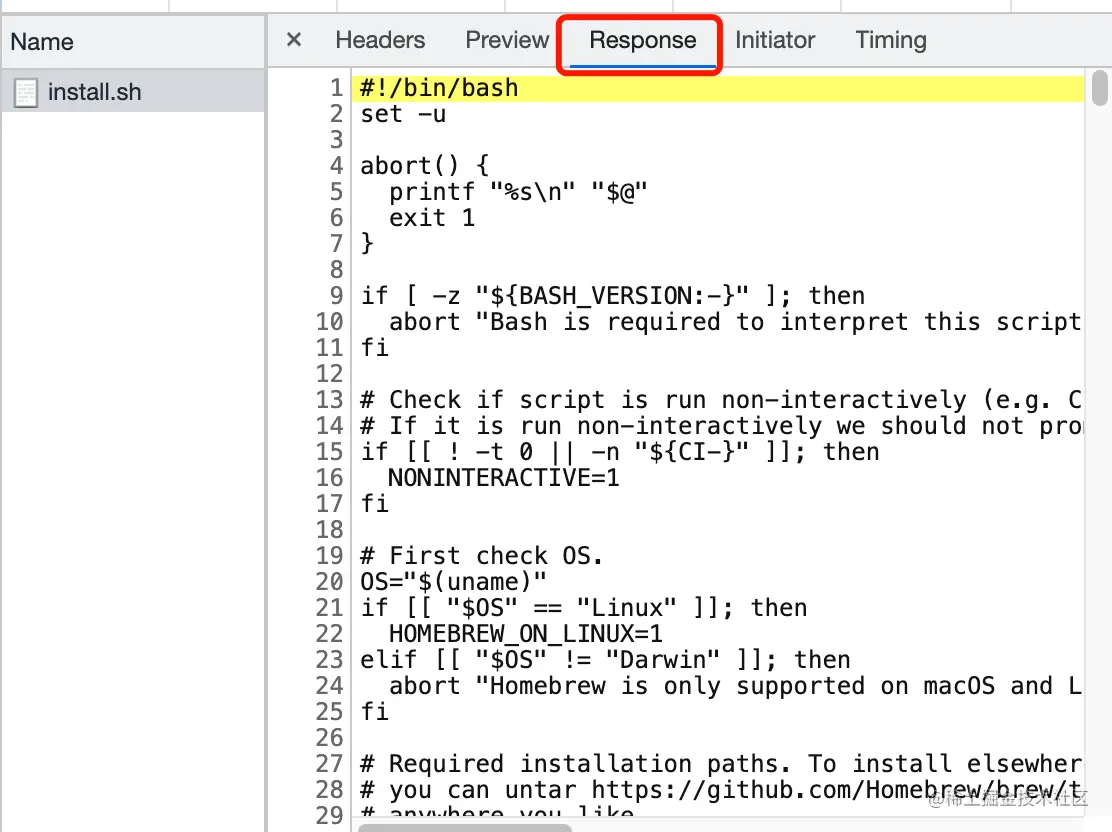Click the '"$OS" == "Linux"' line

coord(584,608)
